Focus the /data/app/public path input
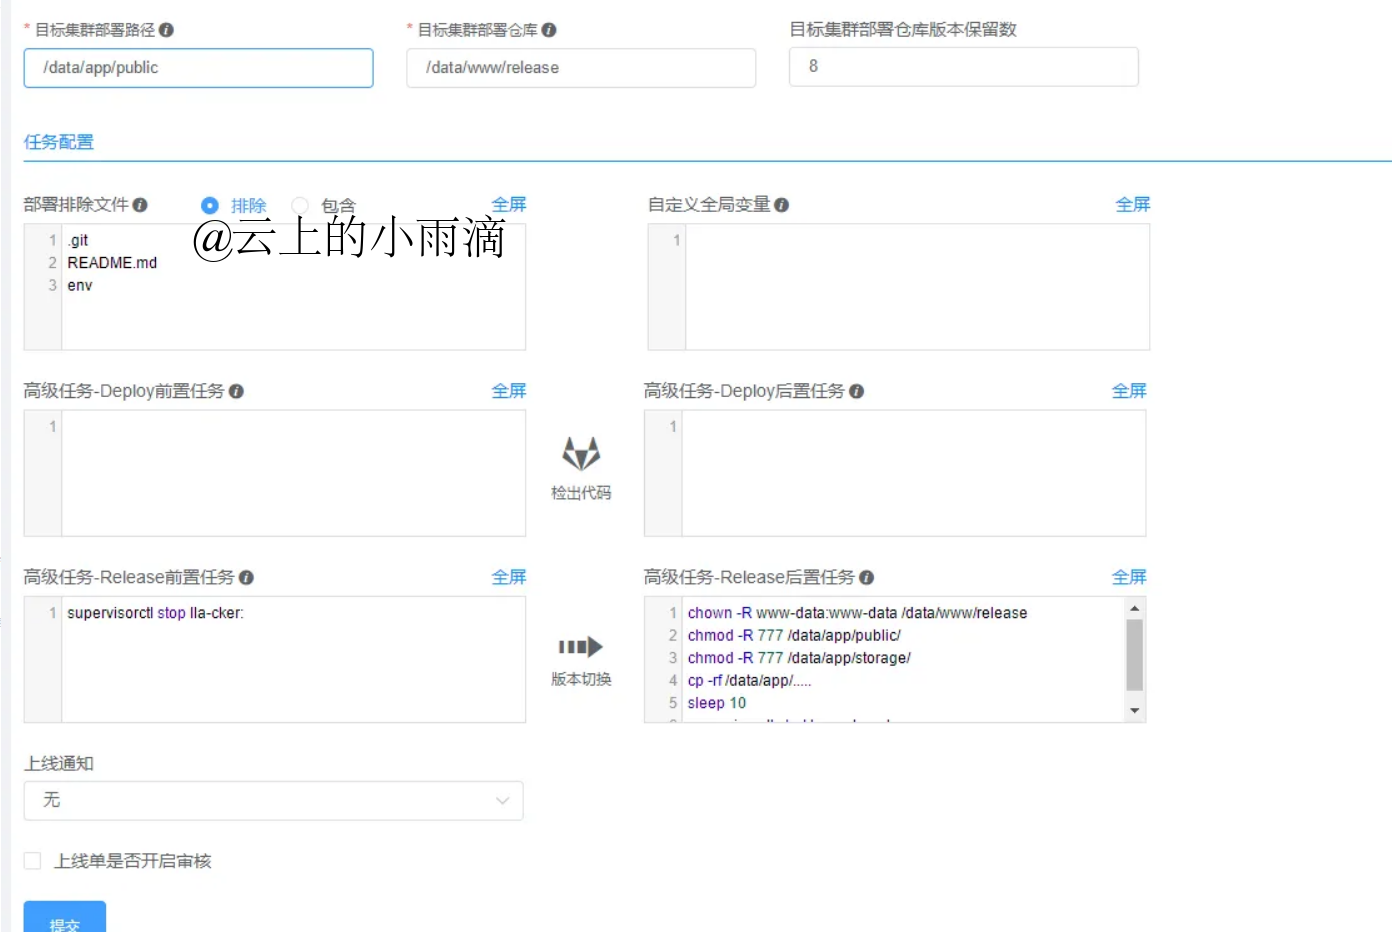This screenshot has height=932, width=1392. pyautogui.click(x=199, y=68)
